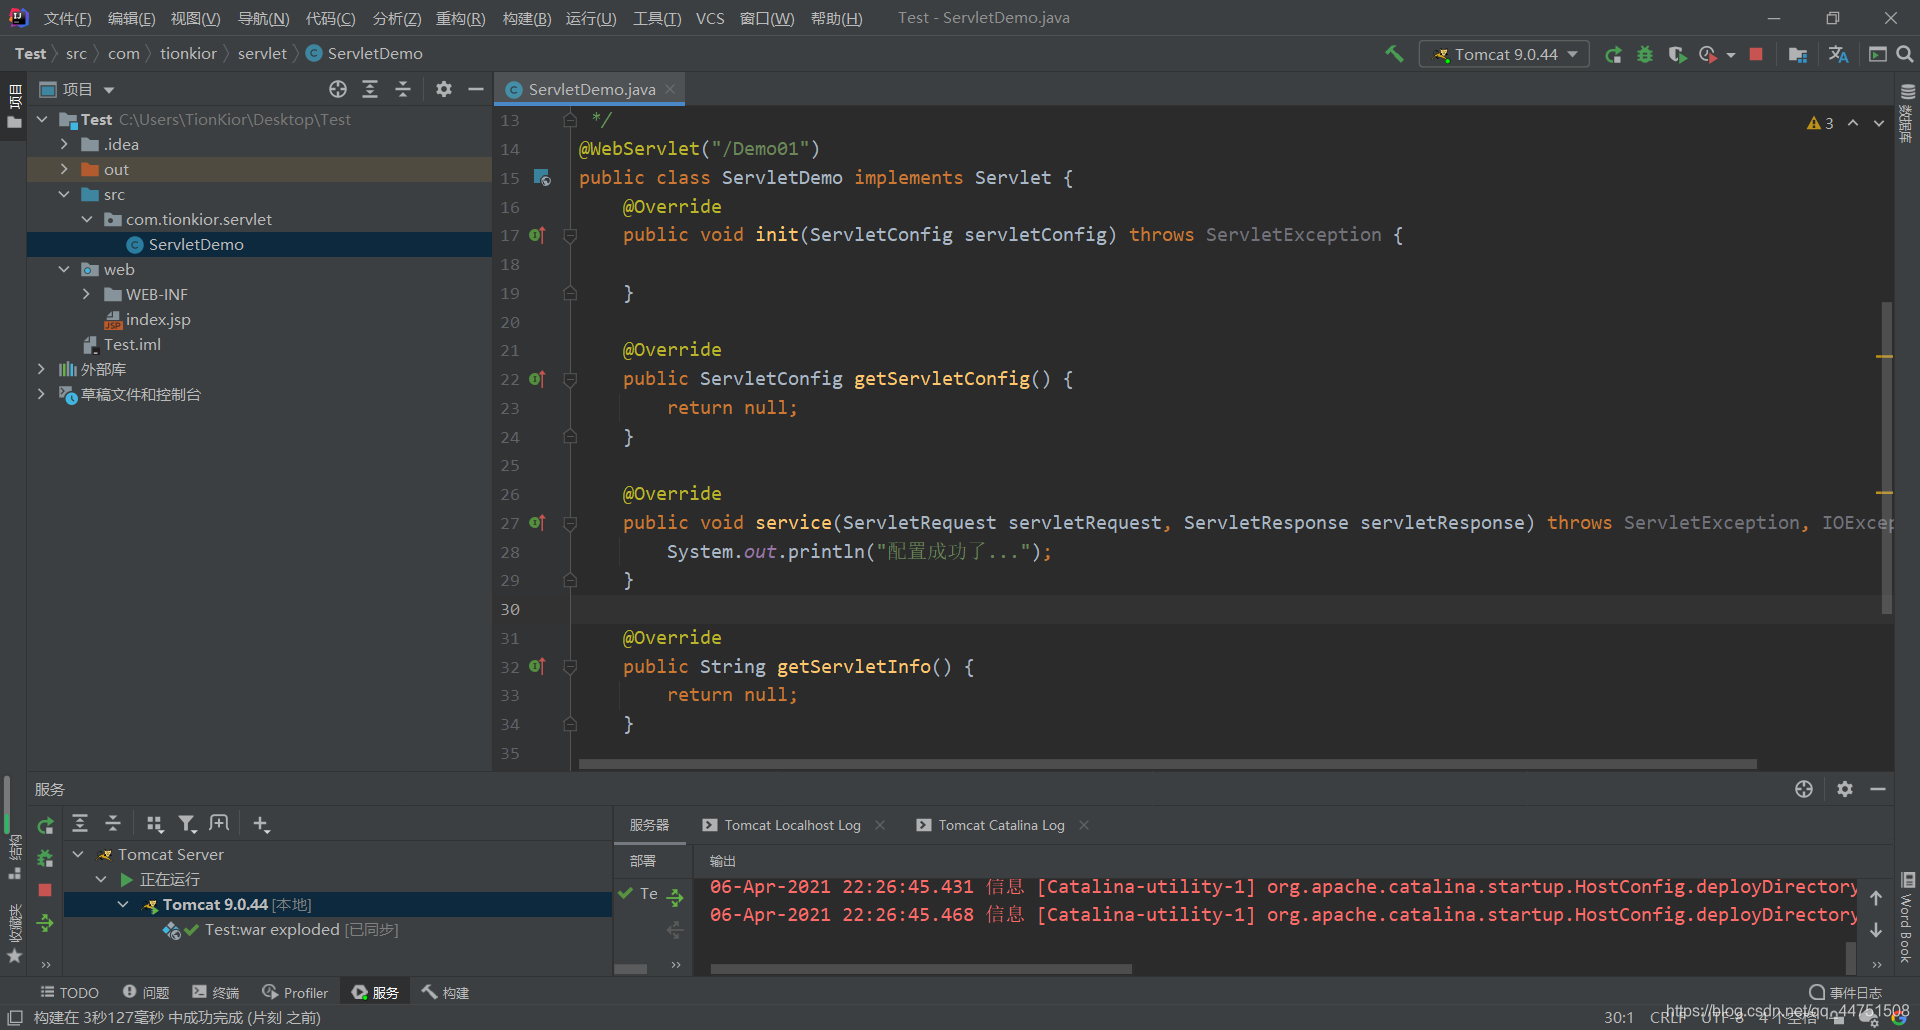The width and height of the screenshot is (1920, 1030).
Task: Click the warnings count indicator
Action: (1820, 123)
